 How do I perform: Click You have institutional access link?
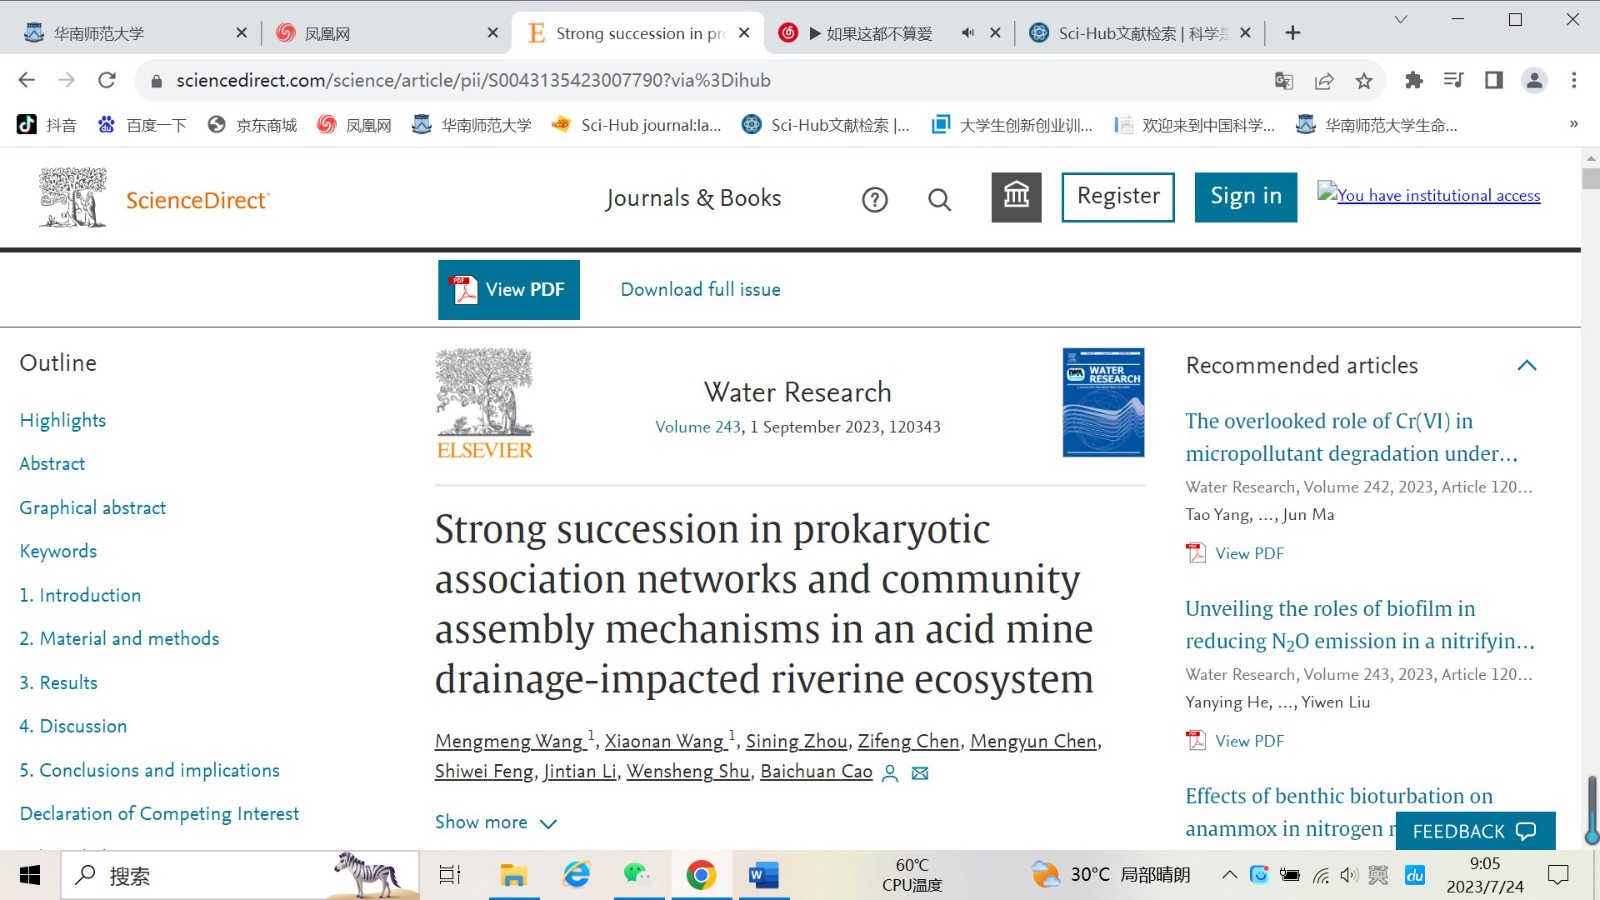click(x=1429, y=195)
